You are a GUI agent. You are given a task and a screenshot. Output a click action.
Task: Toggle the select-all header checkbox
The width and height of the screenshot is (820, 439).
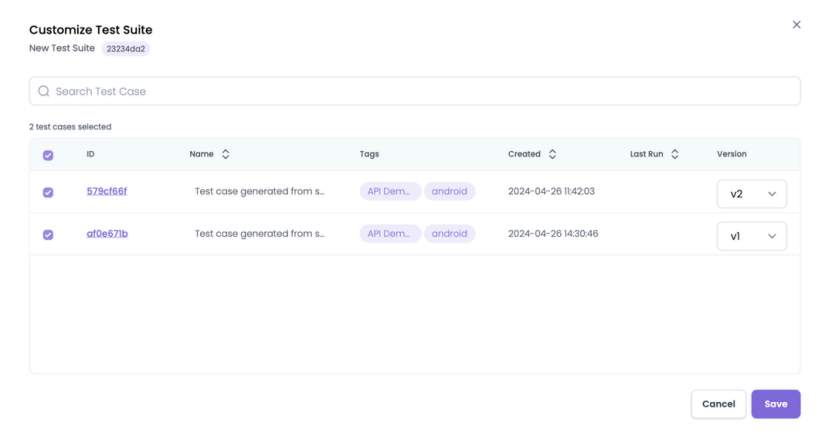(x=48, y=155)
